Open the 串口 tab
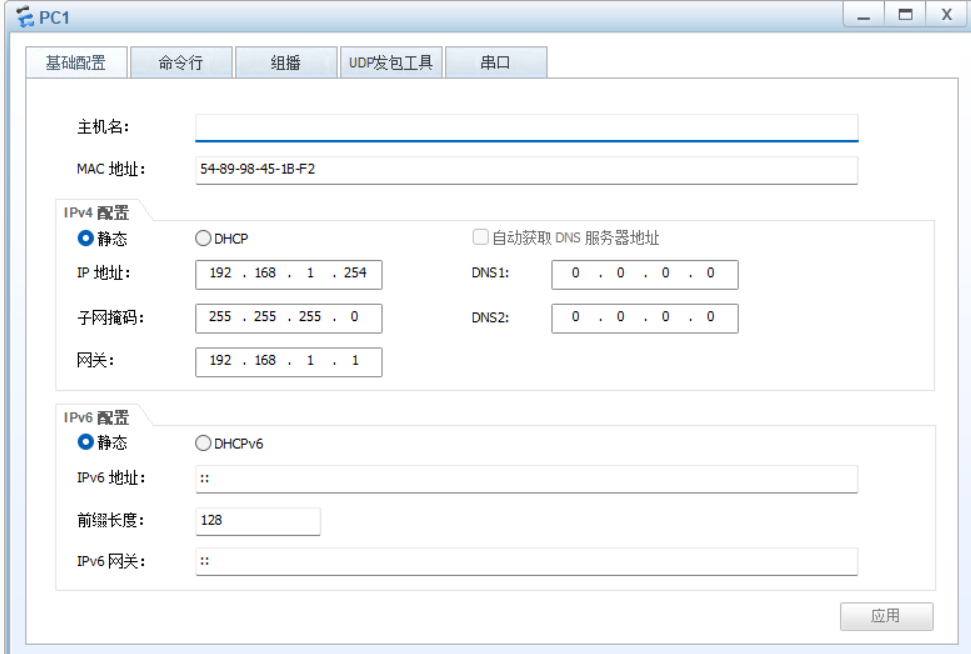Screen dimensions: 971x654 click(495, 63)
